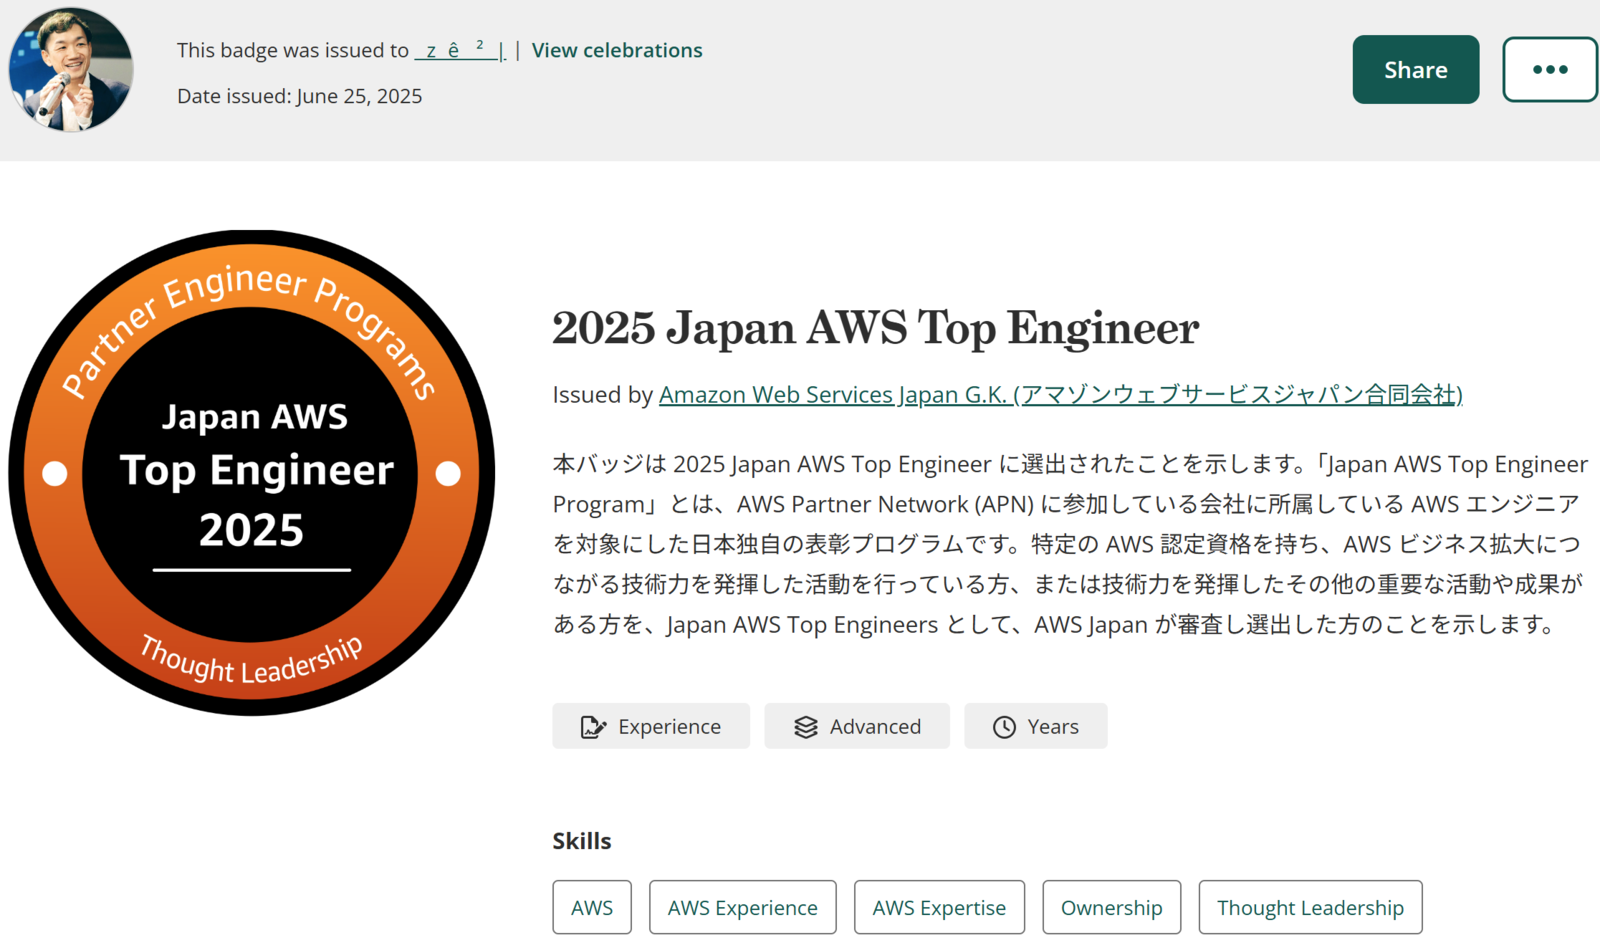Click the Advanced label text
Image resolution: width=1600 pixels, height=948 pixels.
(875, 727)
